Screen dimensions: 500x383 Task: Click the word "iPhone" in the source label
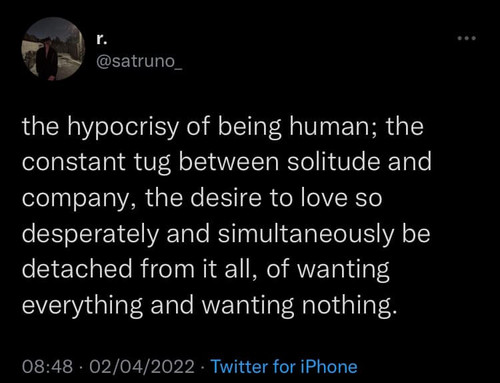tap(329, 366)
